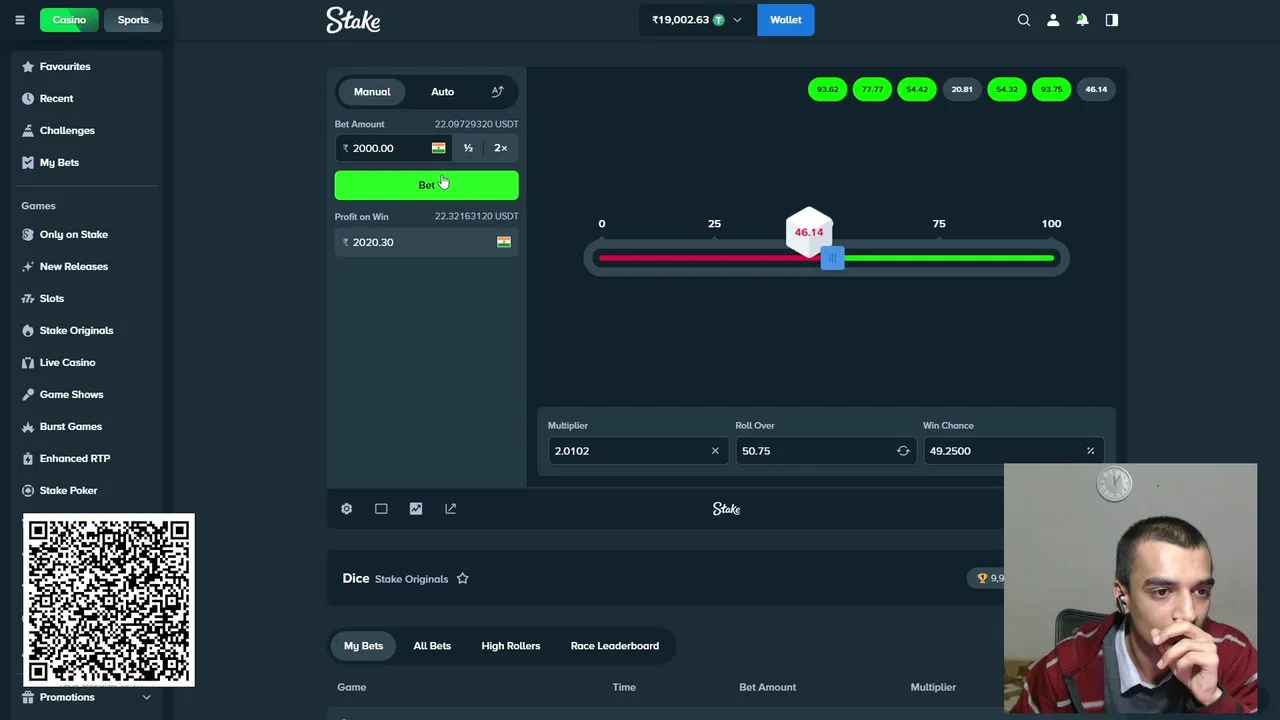Halve the bet with ½ button
The image size is (1280, 720).
click(x=468, y=148)
